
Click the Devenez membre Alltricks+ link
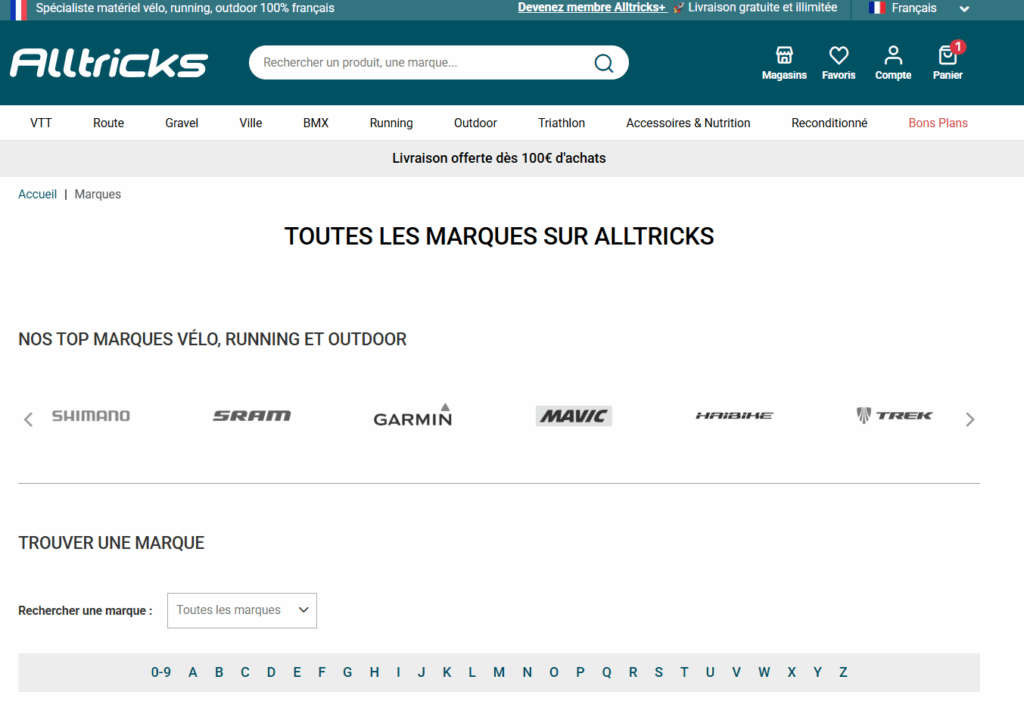point(591,8)
